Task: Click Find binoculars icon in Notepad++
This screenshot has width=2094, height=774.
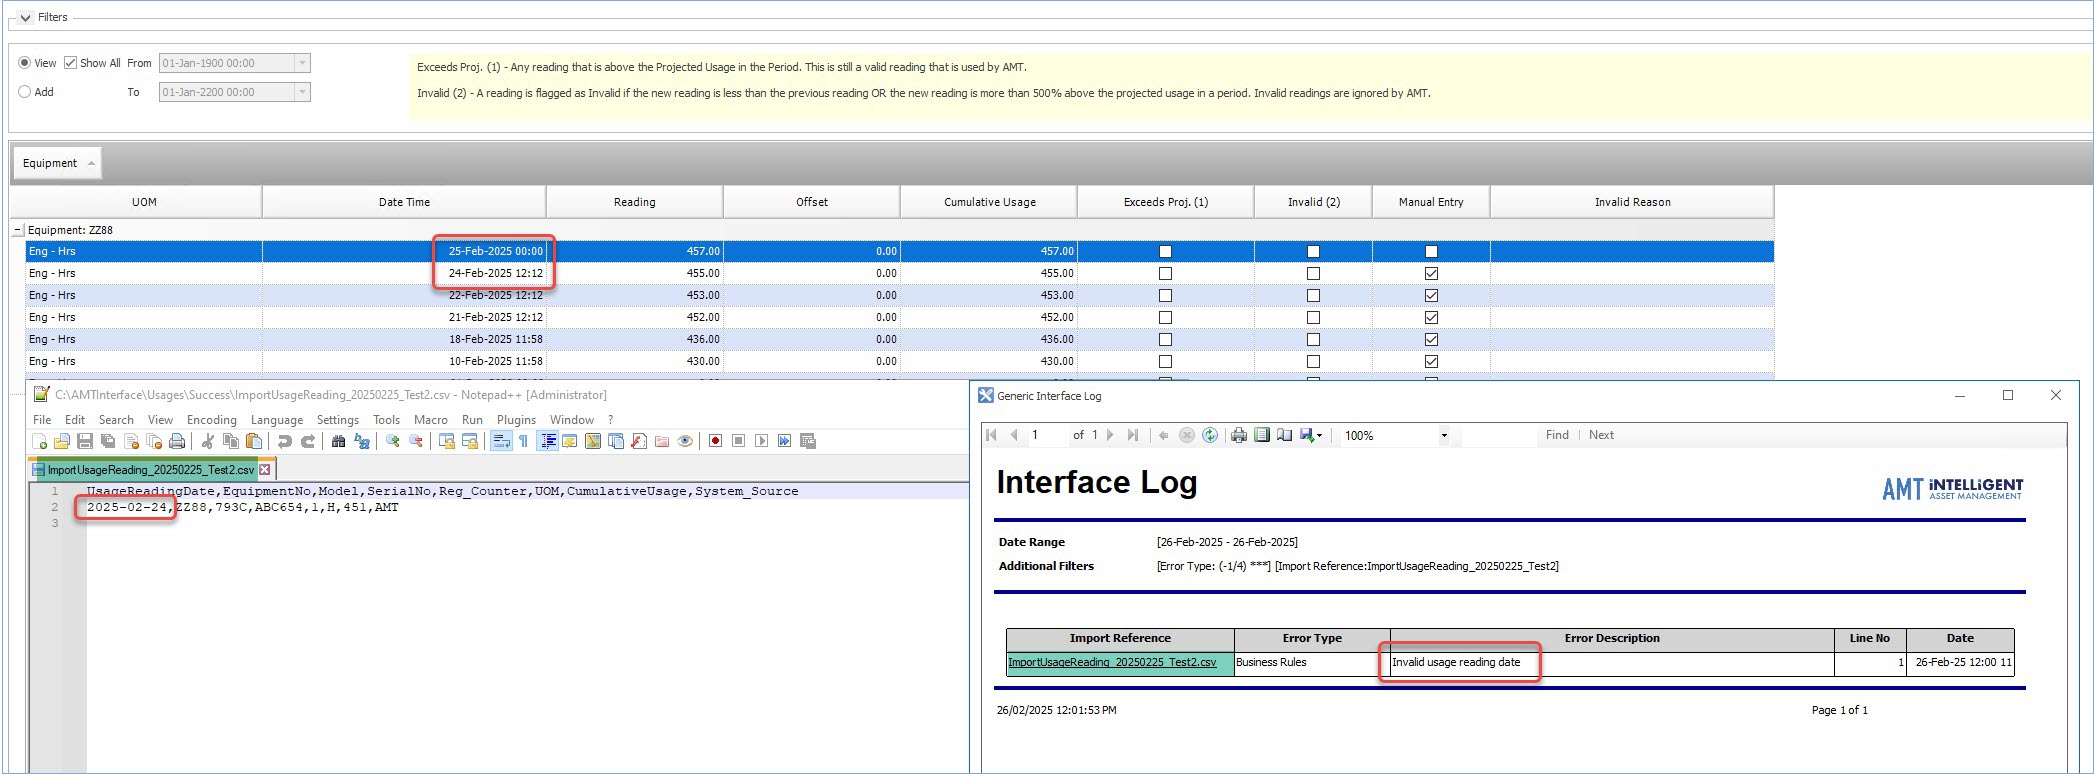Action: pos(338,441)
